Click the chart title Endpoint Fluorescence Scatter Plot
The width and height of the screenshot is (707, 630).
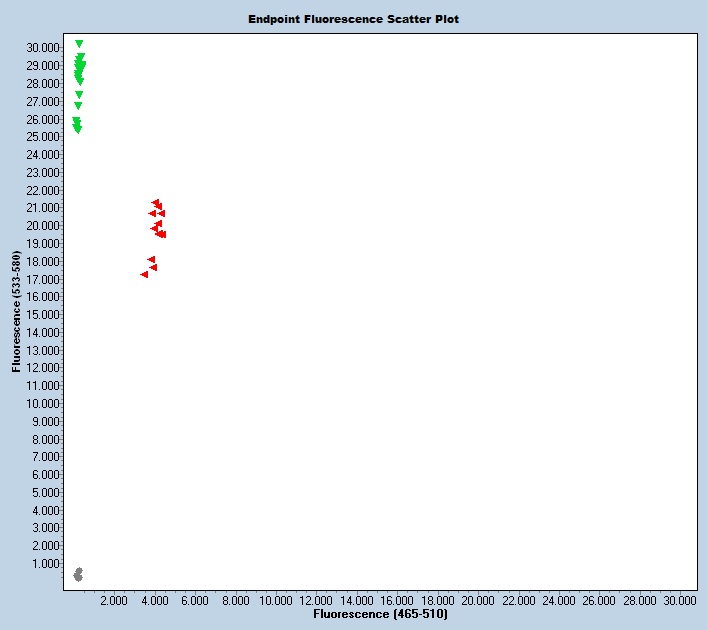point(354,19)
